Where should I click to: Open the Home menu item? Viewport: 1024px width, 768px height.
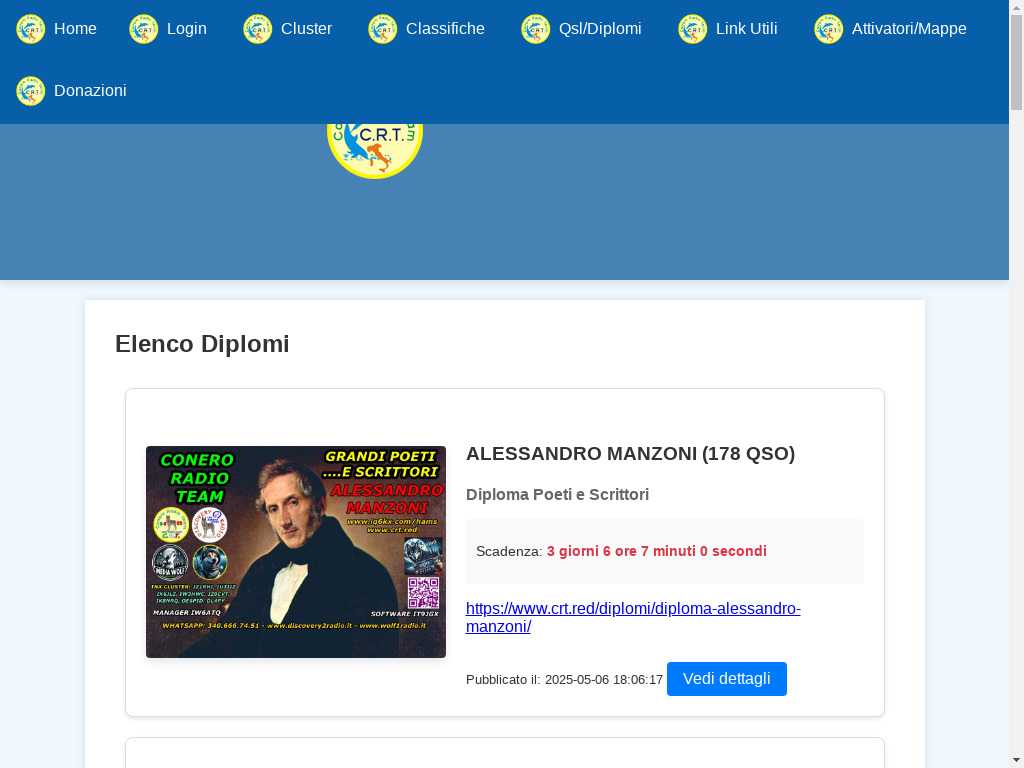pos(75,29)
